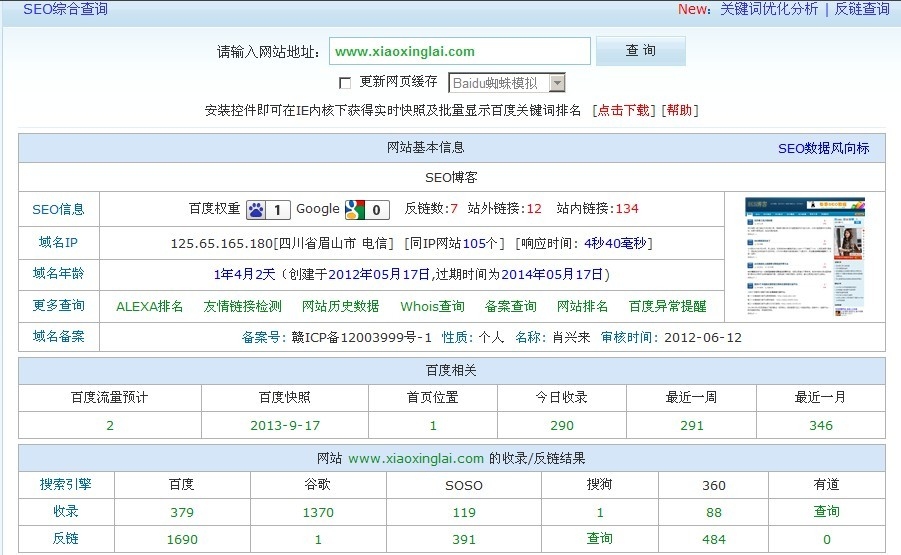Click ICP number 赣ICP备12003999号-1
Image resolution: width=901 pixels, height=555 pixels.
pyautogui.click(x=361, y=337)
